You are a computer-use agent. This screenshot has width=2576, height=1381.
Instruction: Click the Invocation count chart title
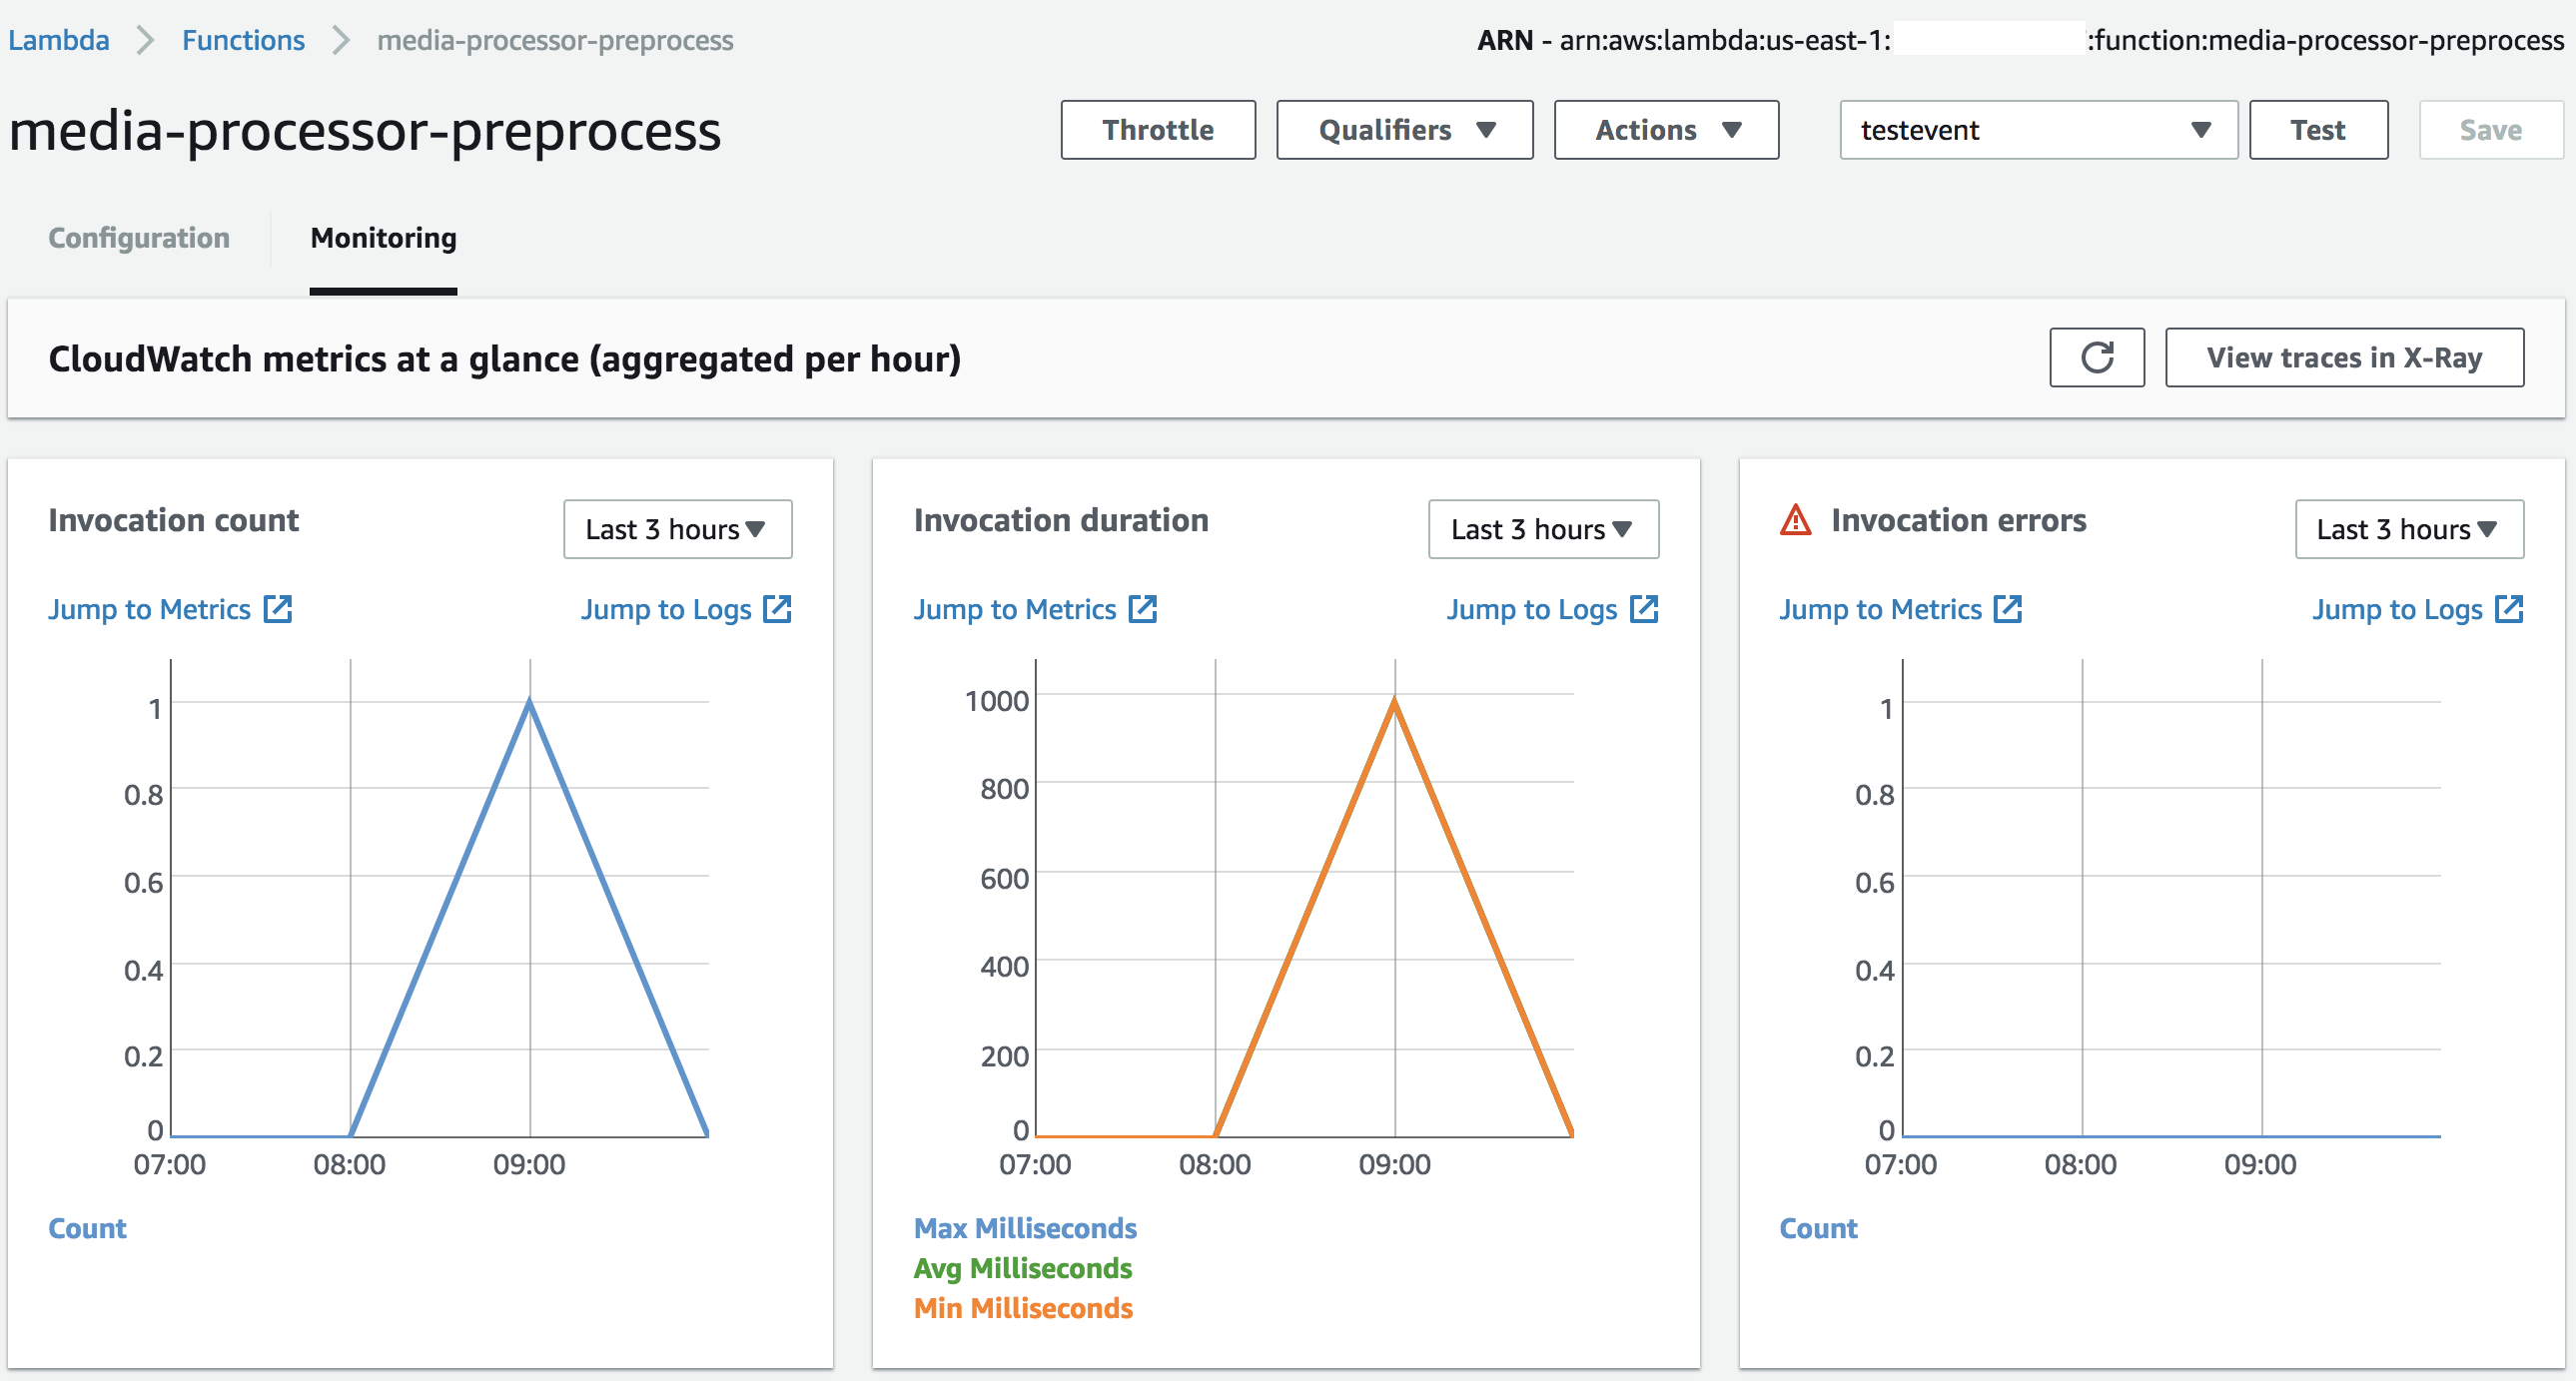(x=173, y=520)
